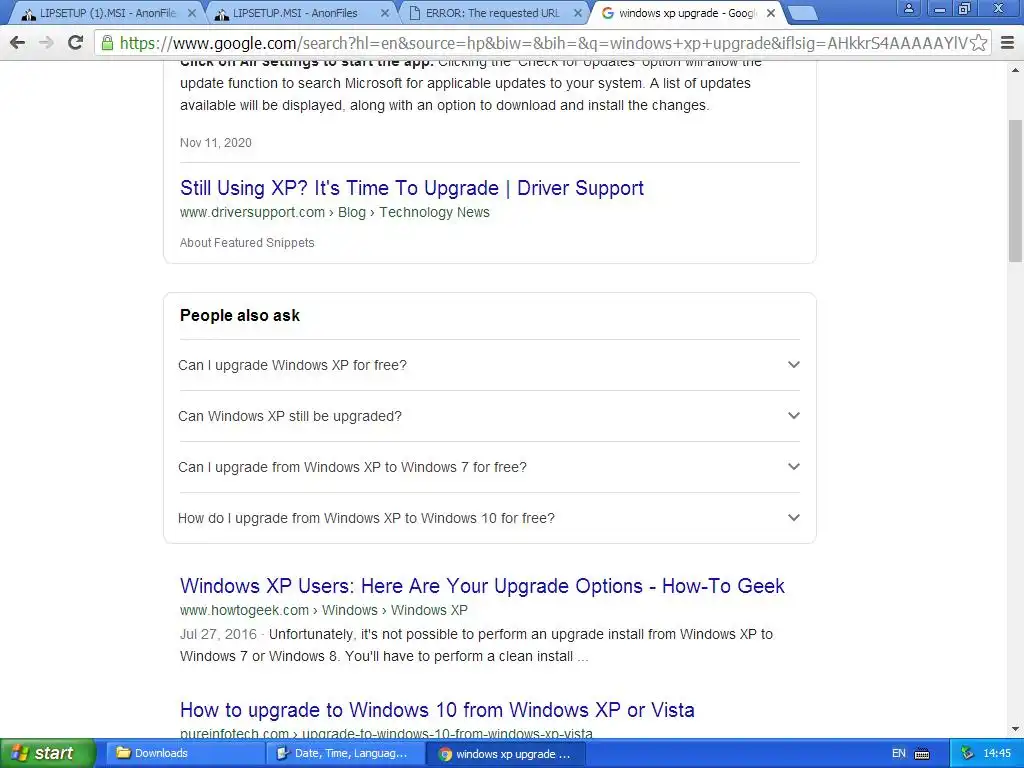Open the Chrome hamburger menu
The image size is (1024, 768).
(1008, 43)
